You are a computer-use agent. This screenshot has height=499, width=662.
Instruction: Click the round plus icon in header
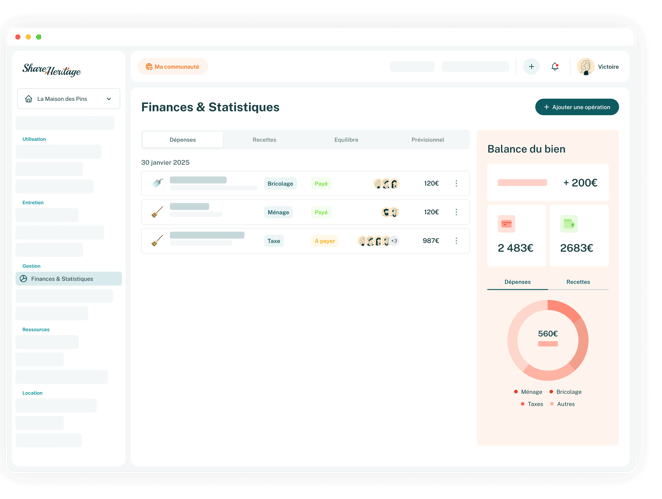click(531, 67)
